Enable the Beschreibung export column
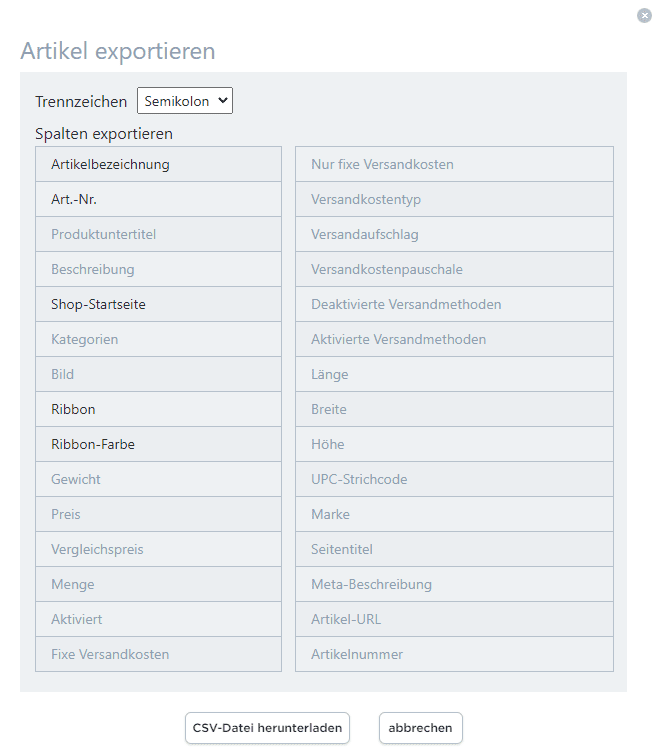This screenshot has height=756, width=659. pos(158,269)
